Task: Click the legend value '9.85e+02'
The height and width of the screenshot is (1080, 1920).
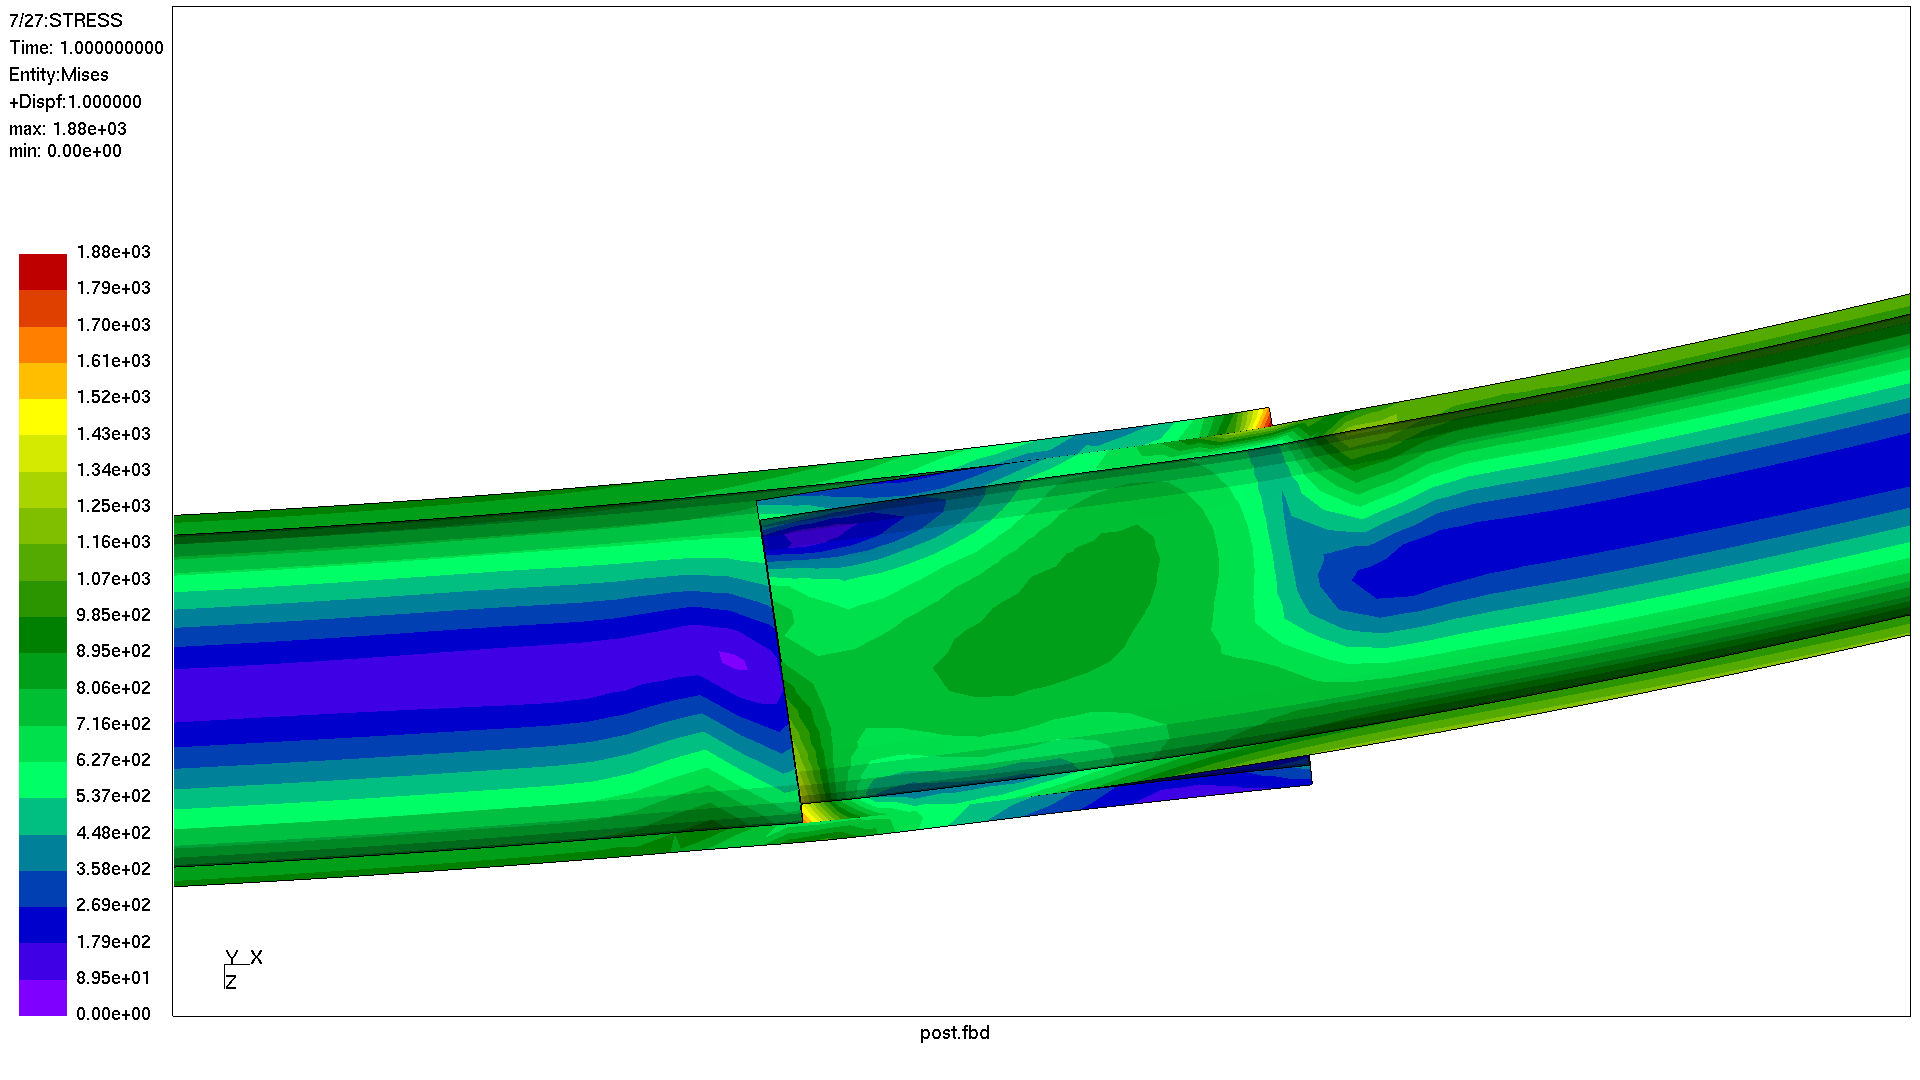Action: pos(114,615)
